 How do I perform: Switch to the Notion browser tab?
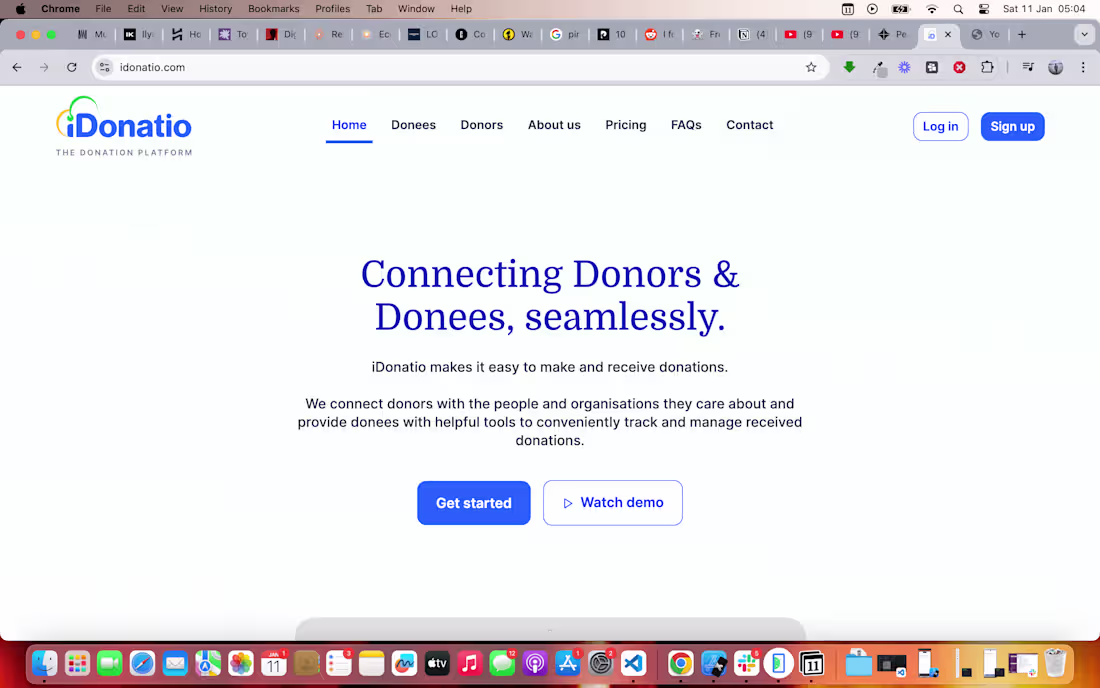coord(753,34)
